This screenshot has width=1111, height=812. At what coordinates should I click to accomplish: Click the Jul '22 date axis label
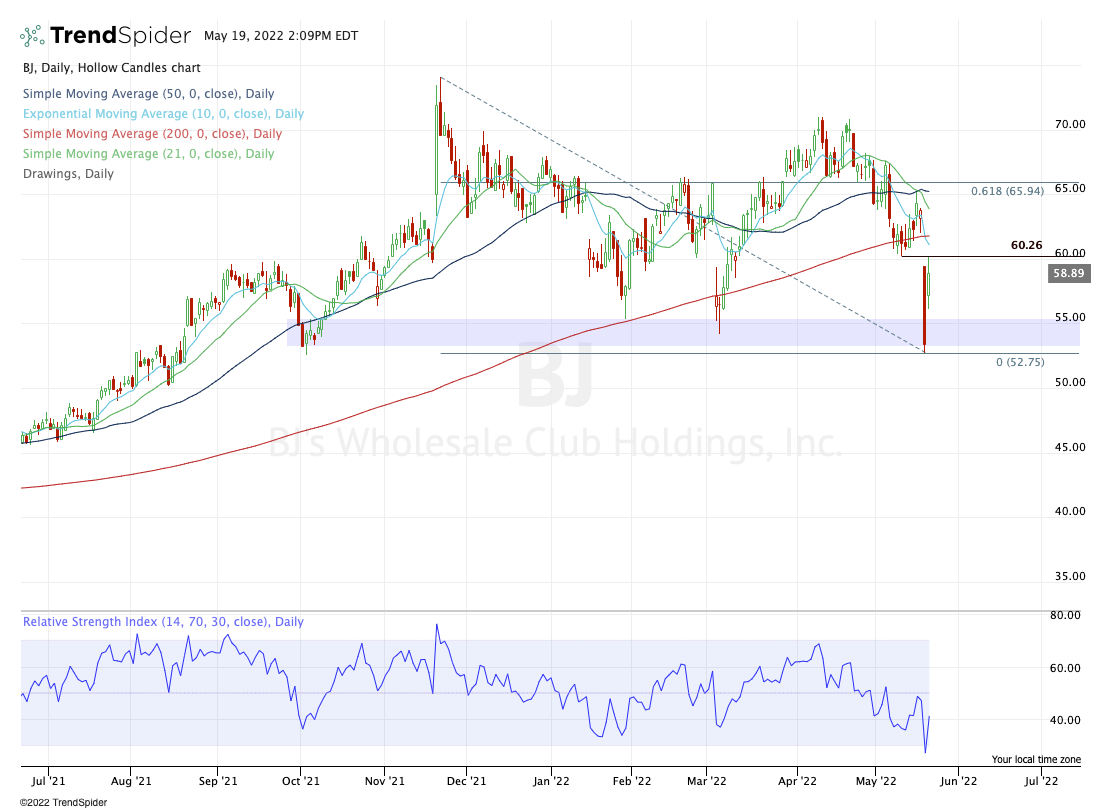click(1042, 781)
